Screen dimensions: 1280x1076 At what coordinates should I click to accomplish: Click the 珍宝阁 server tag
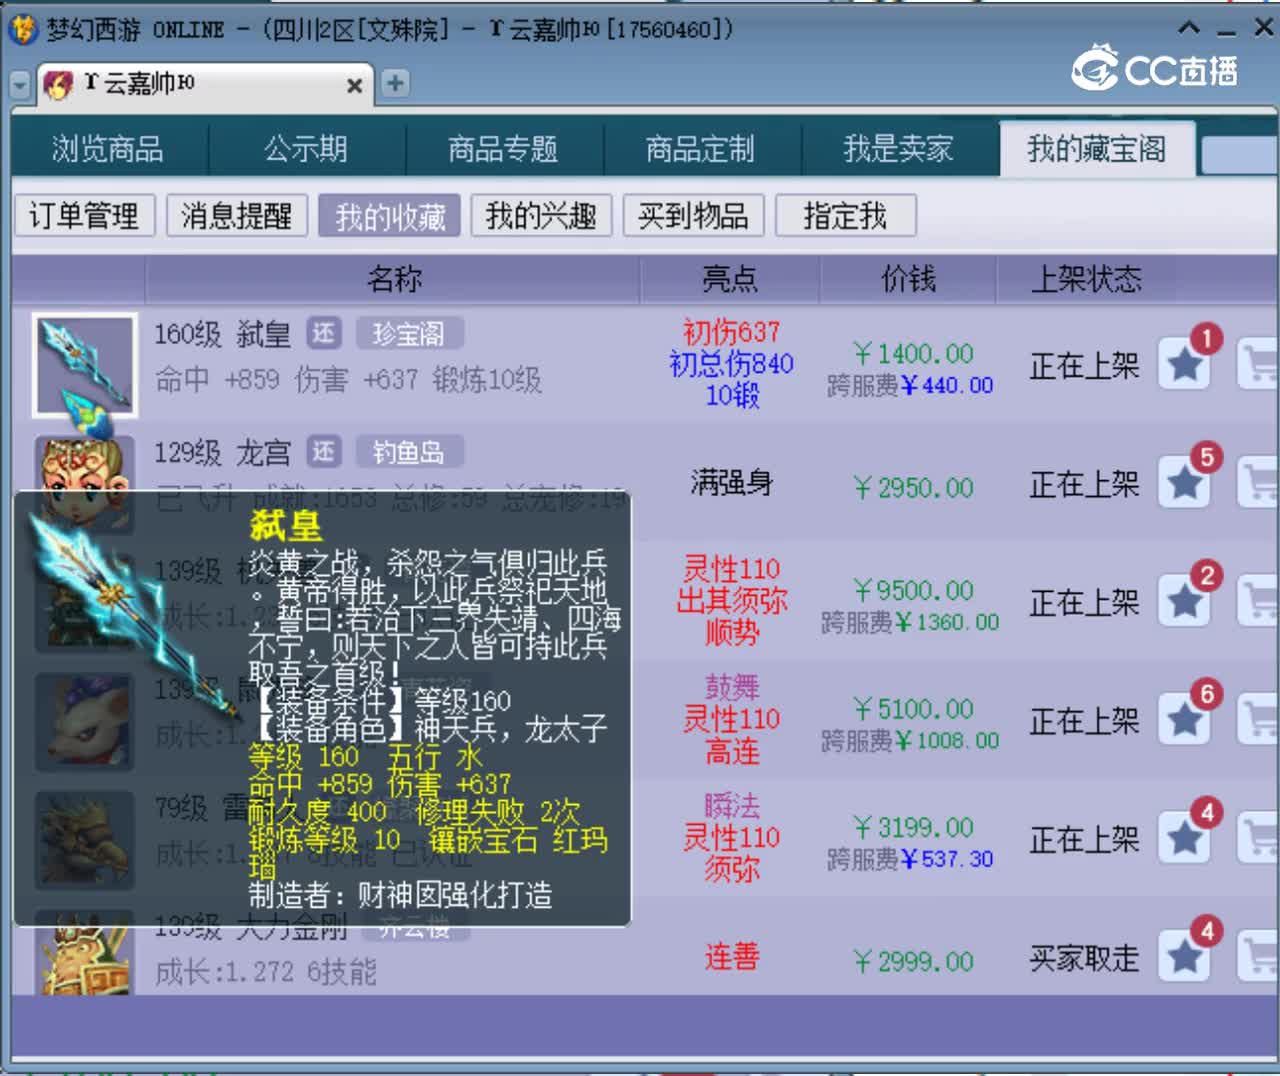coord(409,333)
